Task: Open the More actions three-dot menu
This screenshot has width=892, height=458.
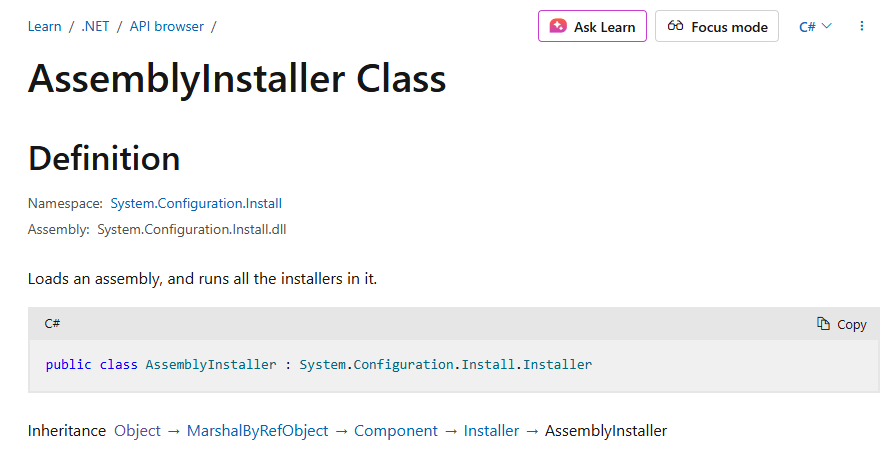Action: 862,26
